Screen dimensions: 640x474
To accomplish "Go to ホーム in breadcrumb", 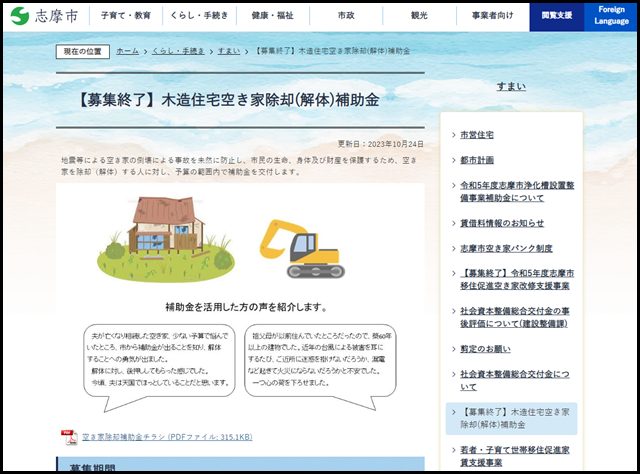I will click(128, 50).
